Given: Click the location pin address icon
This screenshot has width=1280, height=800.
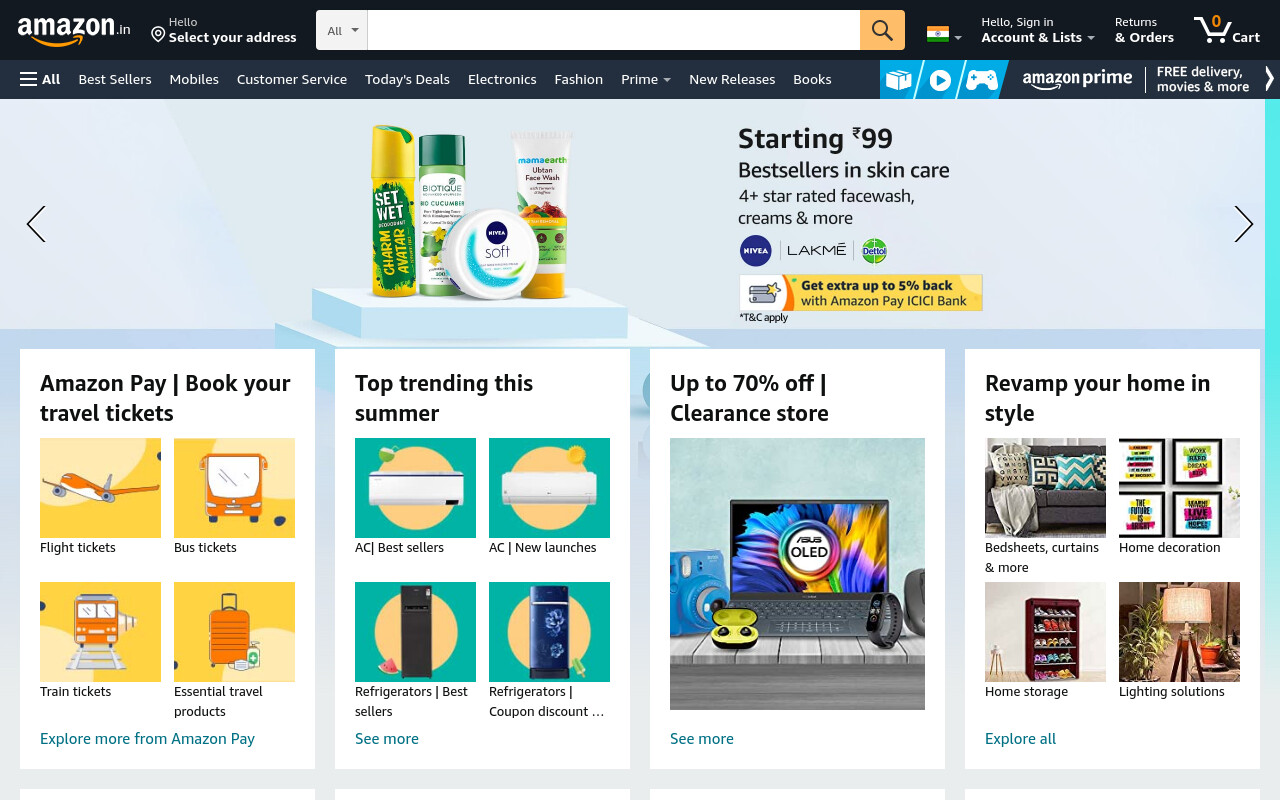Looking at the screenshot, I should 158,35.
